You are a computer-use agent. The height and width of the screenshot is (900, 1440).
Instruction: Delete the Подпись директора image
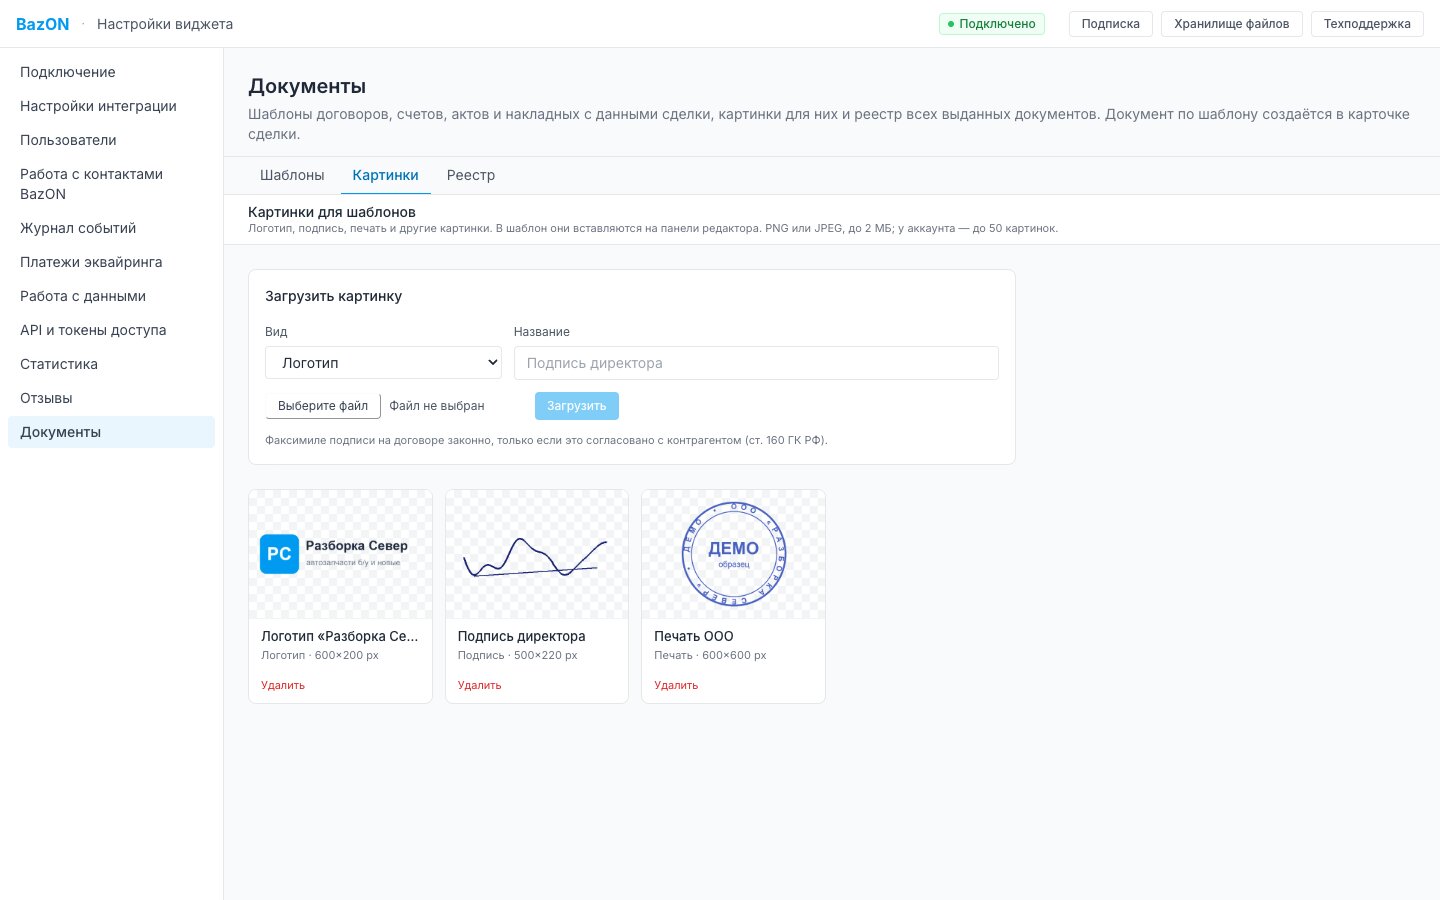click(x=479, y=685)
